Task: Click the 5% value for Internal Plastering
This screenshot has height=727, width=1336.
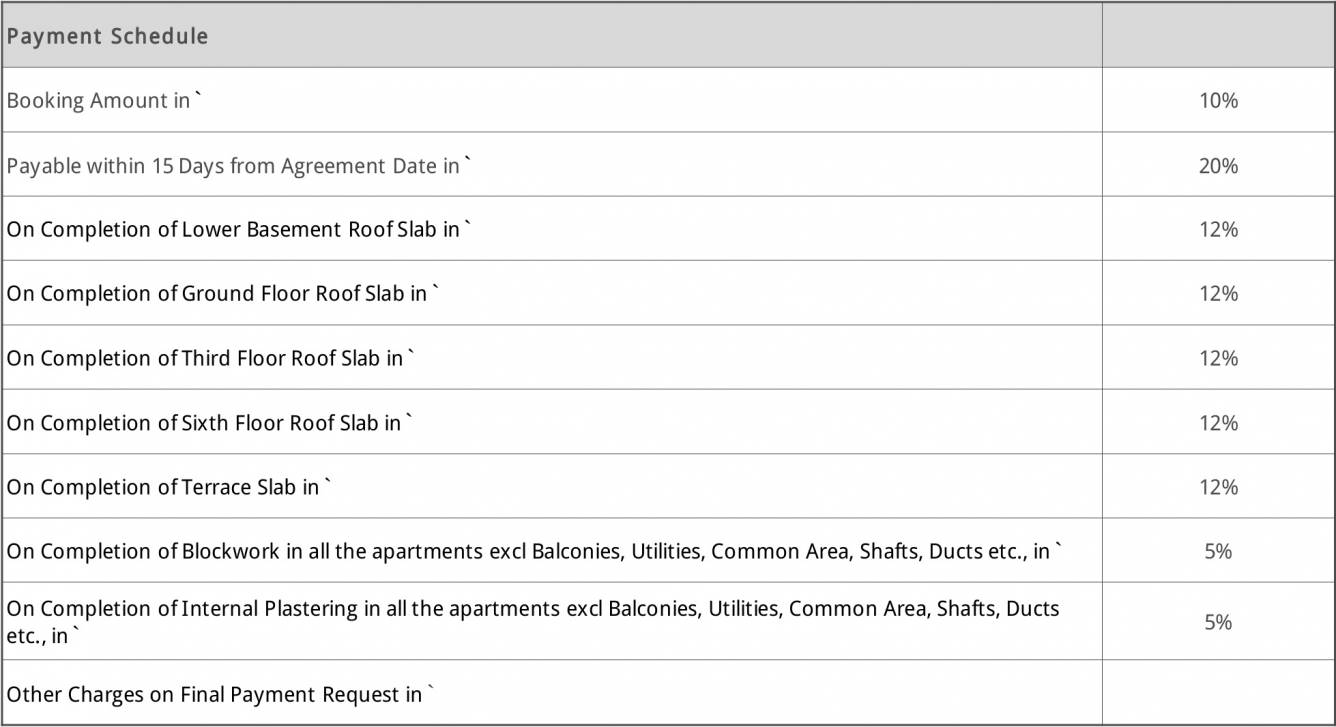Action: [x=1218, y=621]
